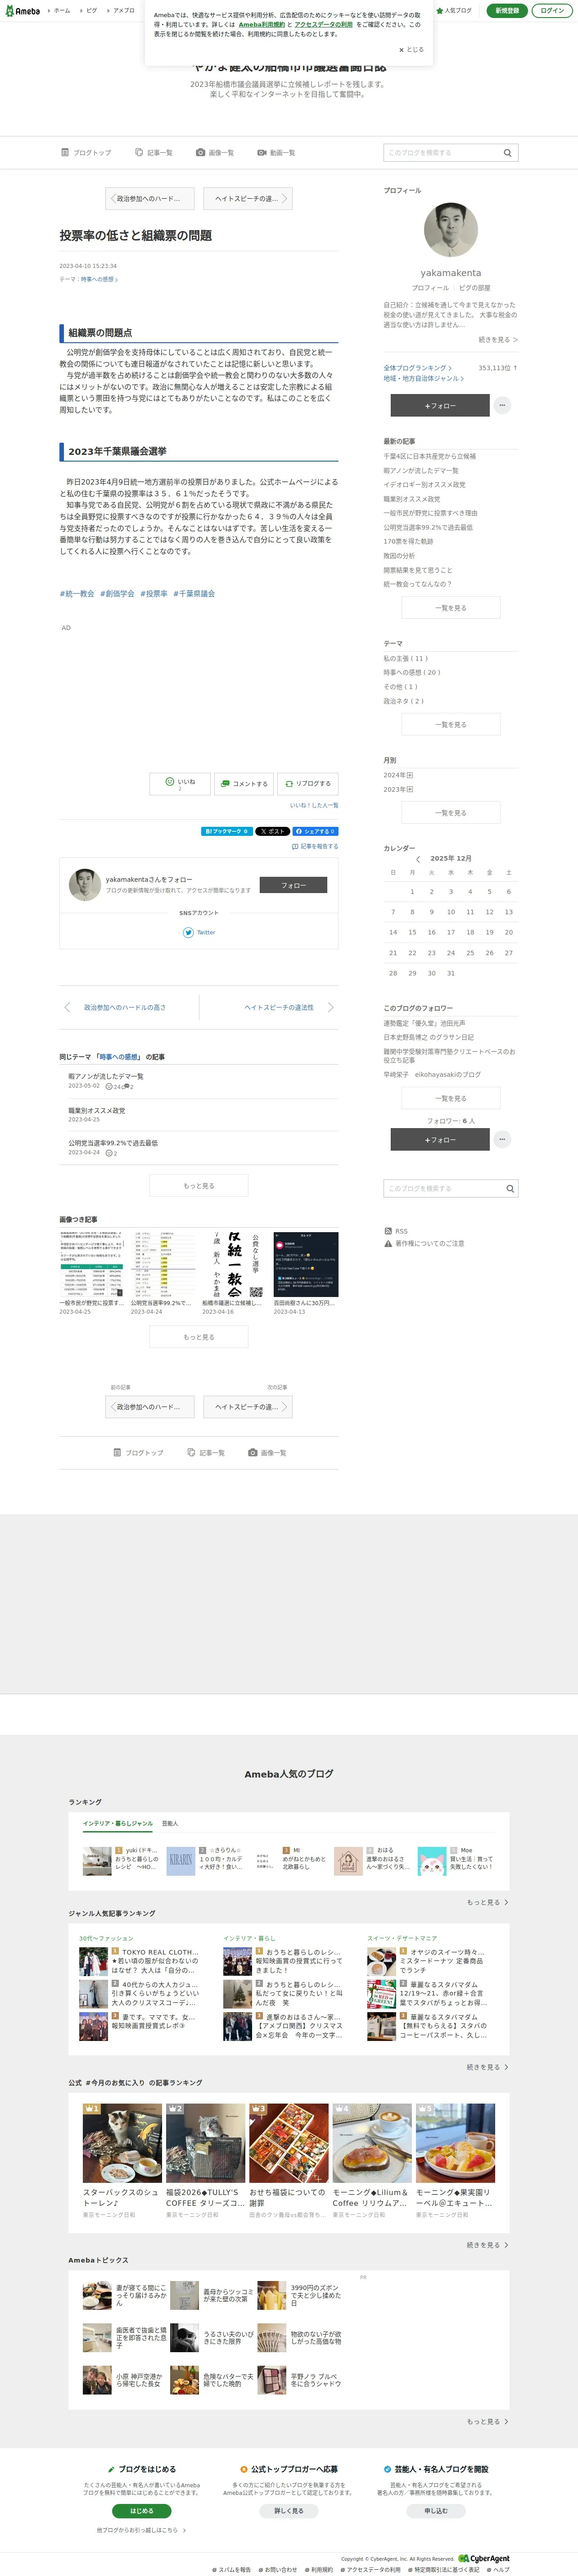The width and height of the screenshot is (578, 2576).
Task: Open the 時事への感想 theme link under date
Action: point(98,279)
